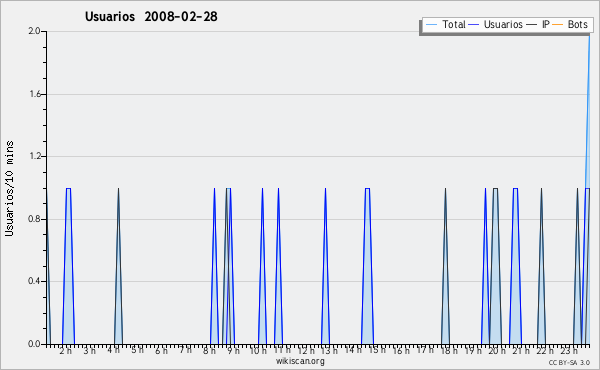Click the 0.4 y-axis value
Viewport: 600px width, 370px height.
click(x=34, y=281)
